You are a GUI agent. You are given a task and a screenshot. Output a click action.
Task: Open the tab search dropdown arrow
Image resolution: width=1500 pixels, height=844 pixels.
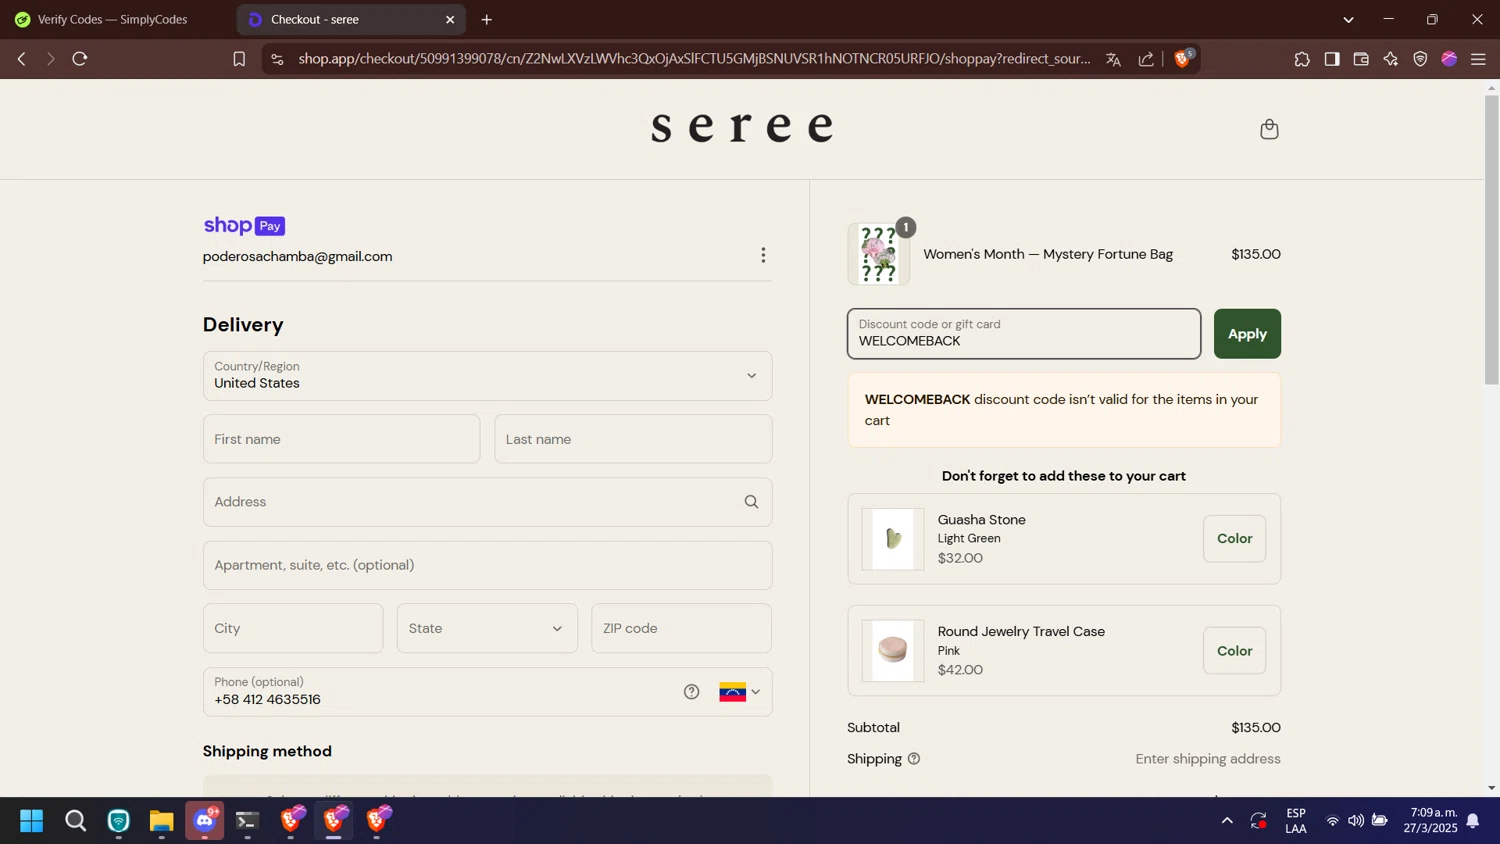coord(1348,20)
